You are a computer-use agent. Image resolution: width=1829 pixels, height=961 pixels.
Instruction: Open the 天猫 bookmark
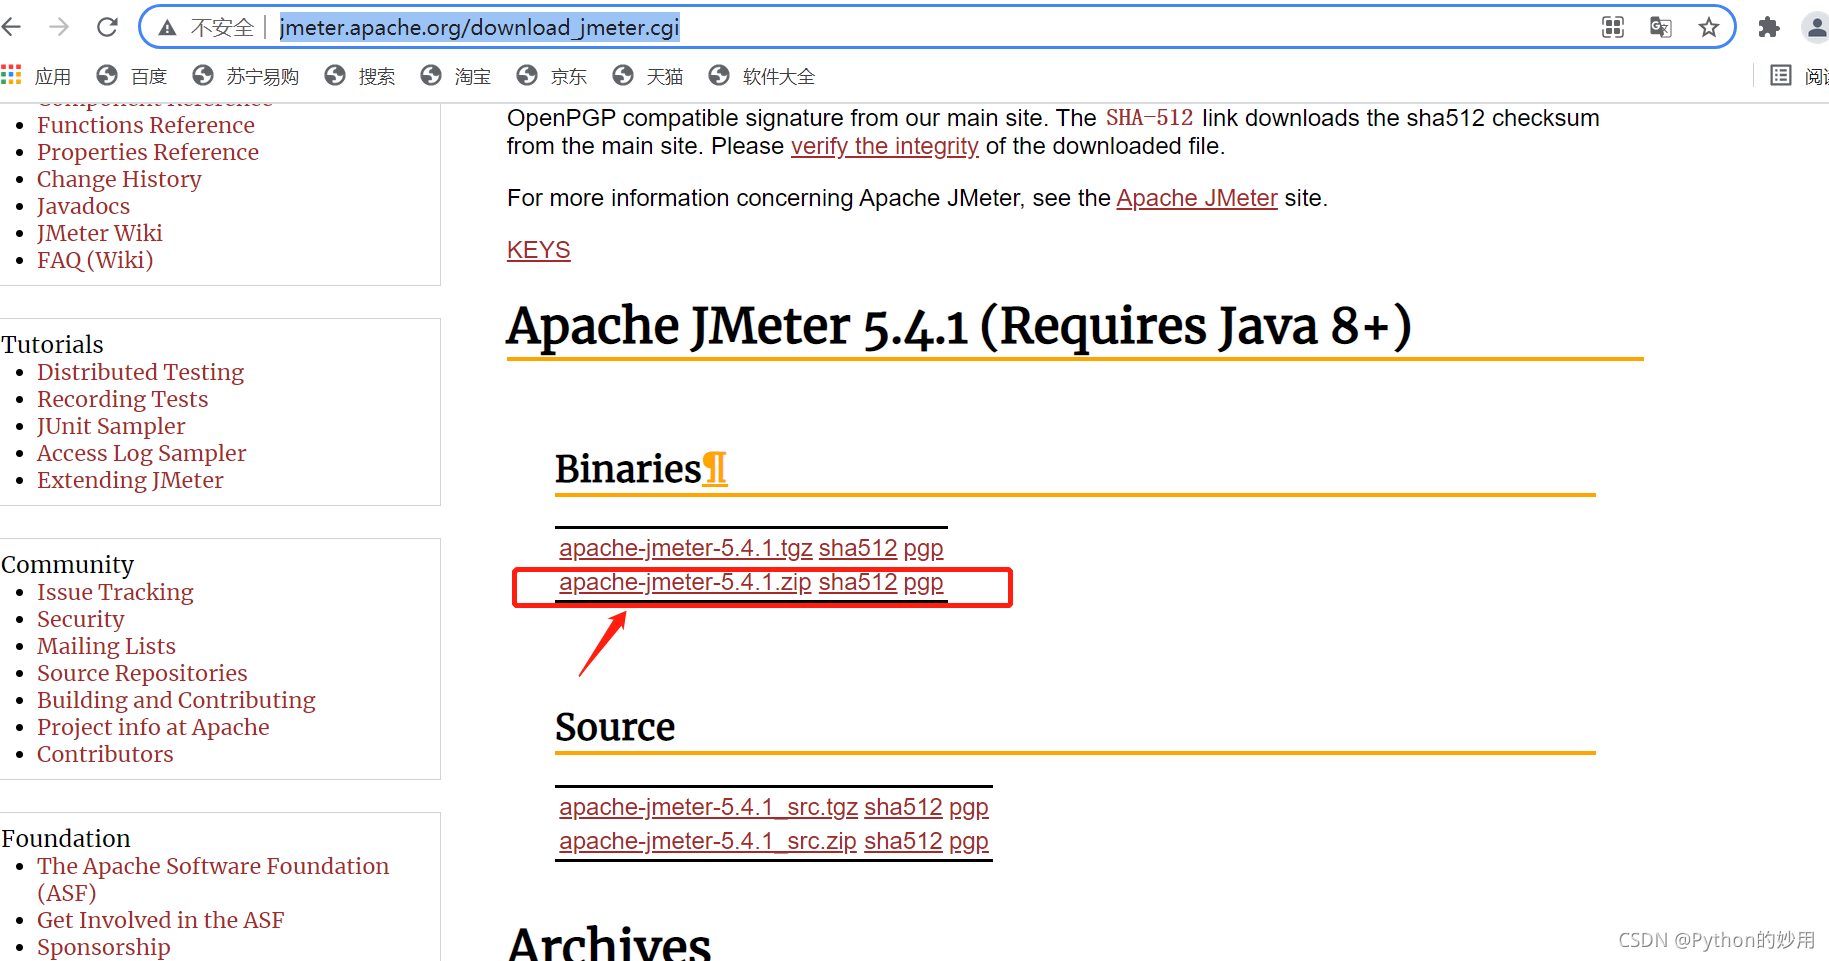[648, 76]
